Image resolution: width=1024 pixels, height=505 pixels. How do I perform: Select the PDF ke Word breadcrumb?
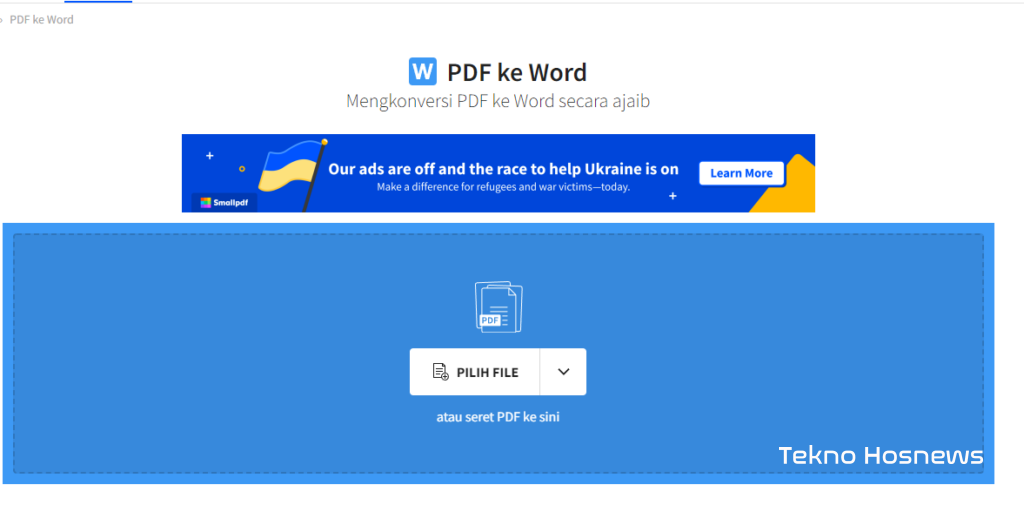click(x=42, y=20)
